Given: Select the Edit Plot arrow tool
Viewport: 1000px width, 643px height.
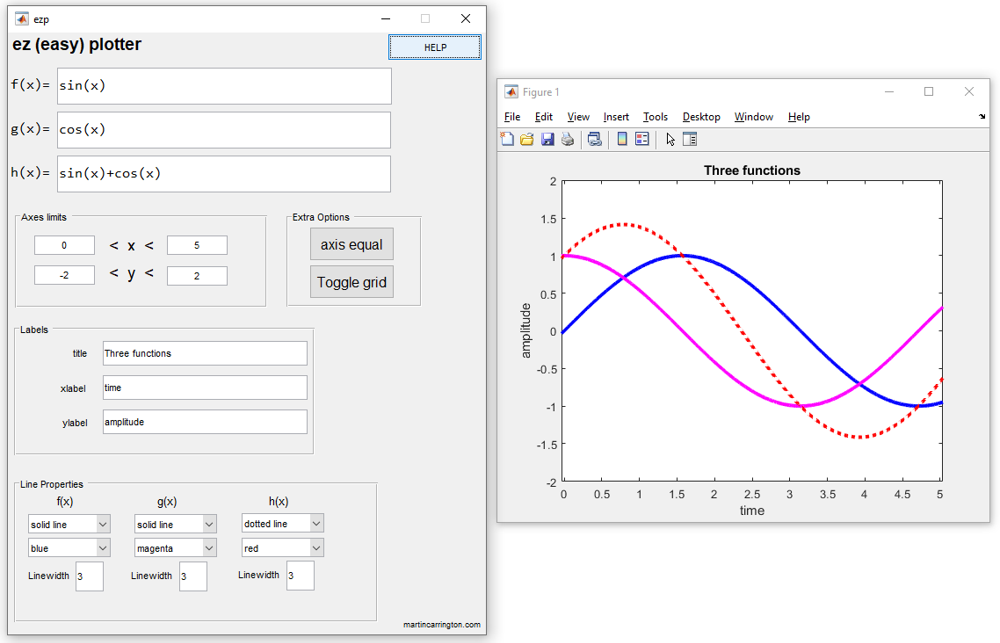Looking at the screenshot, I should tap(670, 140).
